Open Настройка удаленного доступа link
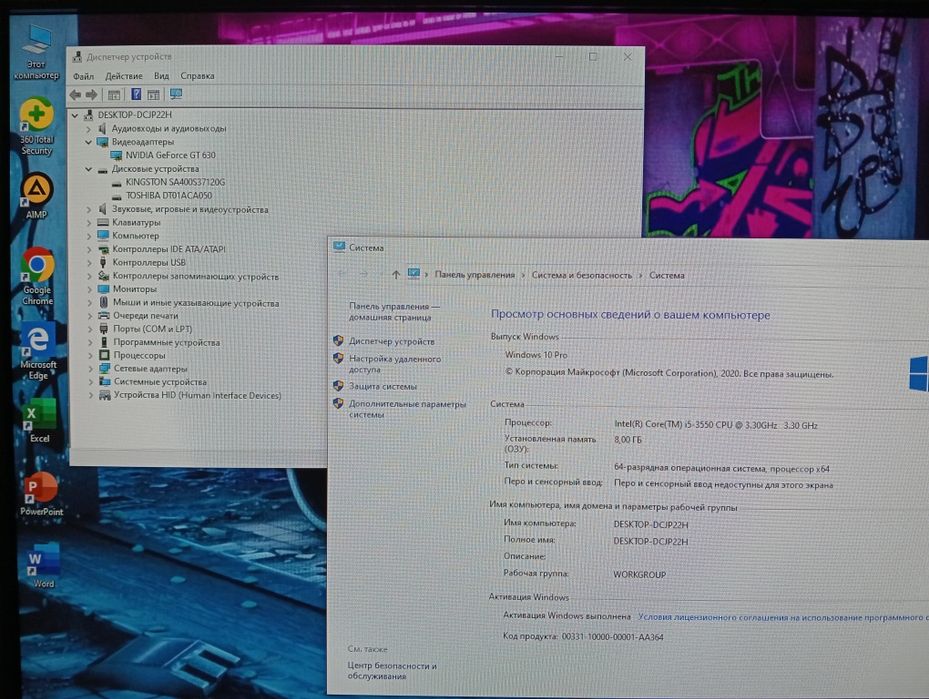 coord(395,364)
